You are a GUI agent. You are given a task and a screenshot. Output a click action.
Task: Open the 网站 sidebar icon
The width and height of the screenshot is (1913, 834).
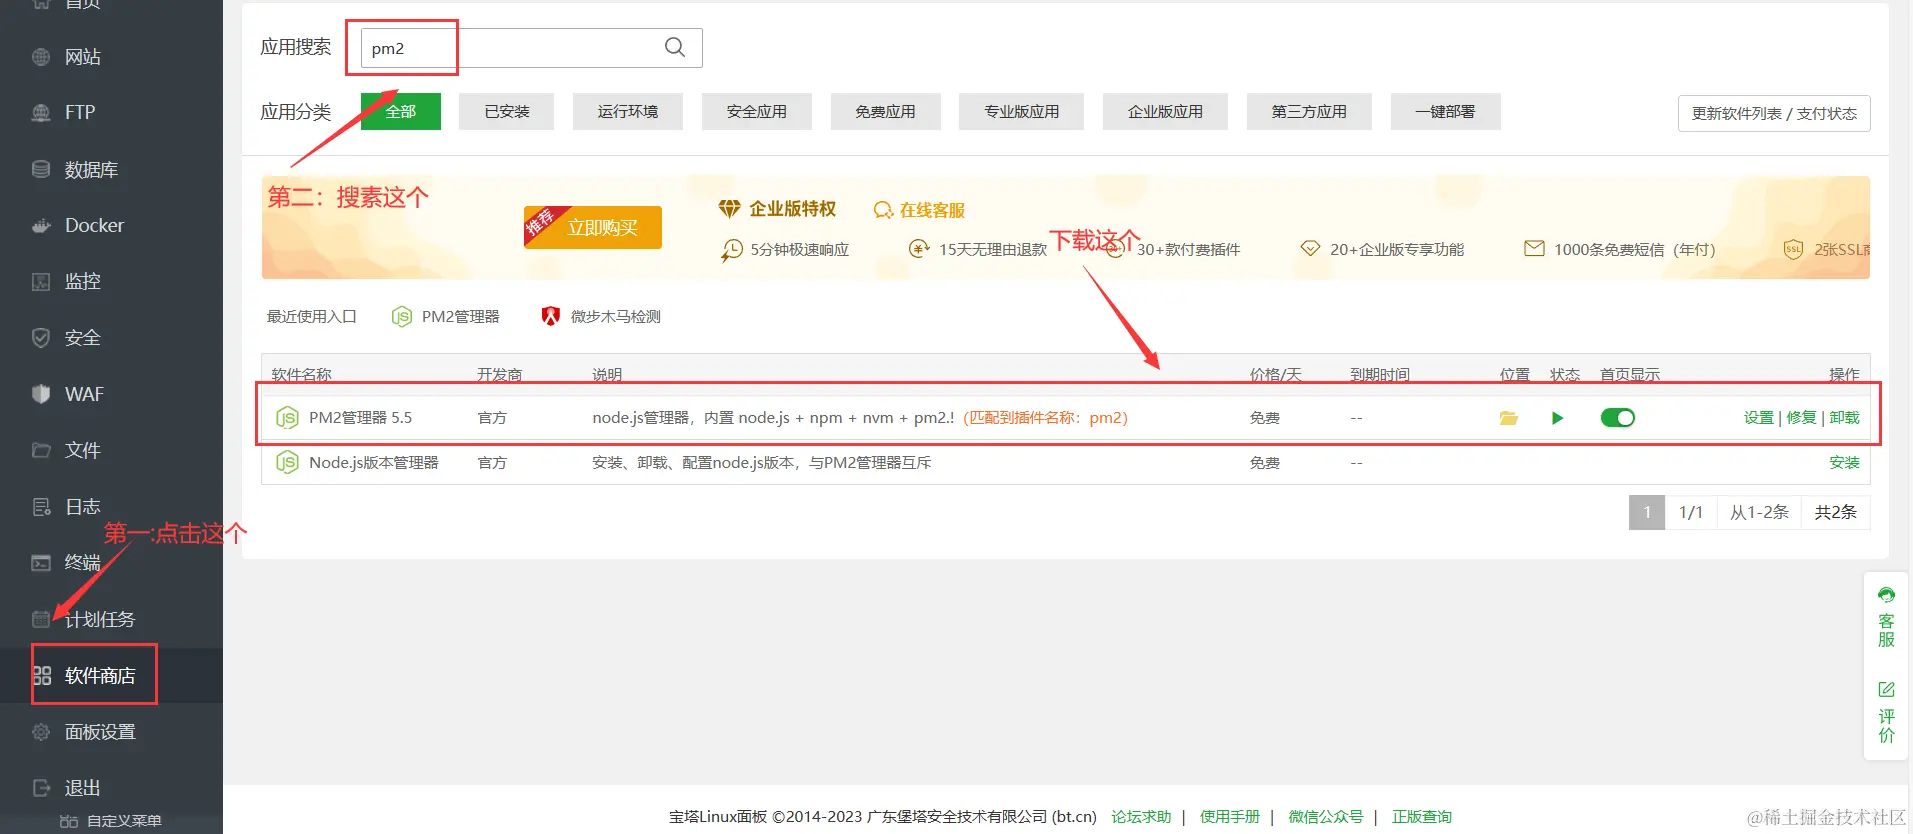click(x=41, y=57)
